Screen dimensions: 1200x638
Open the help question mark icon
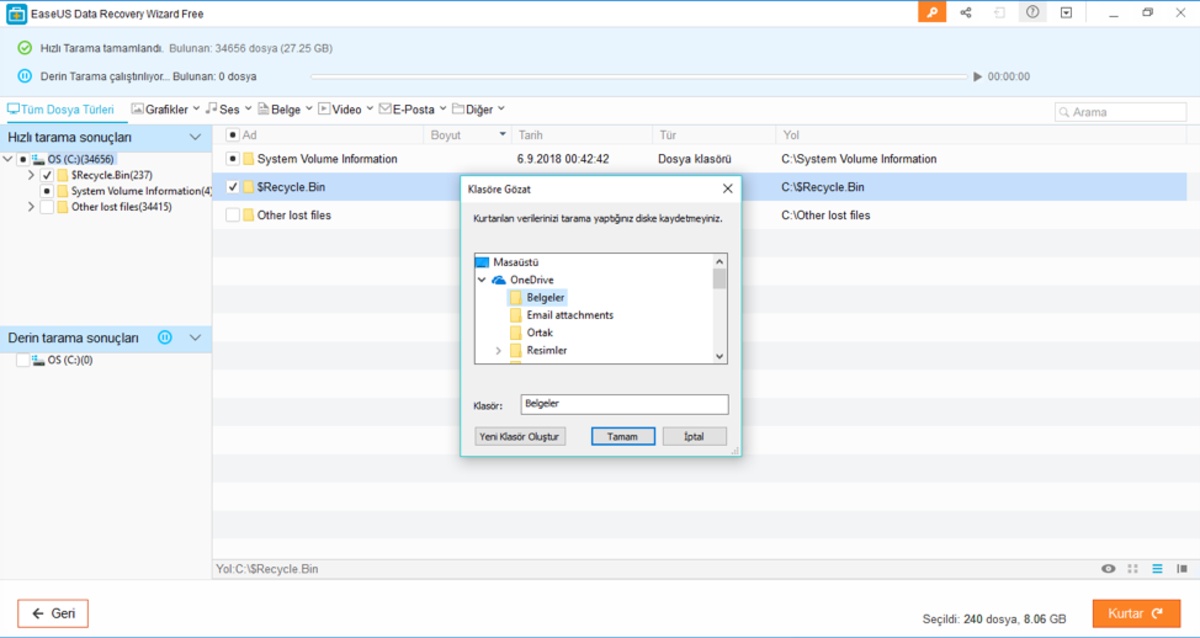tap(1033, 12)
